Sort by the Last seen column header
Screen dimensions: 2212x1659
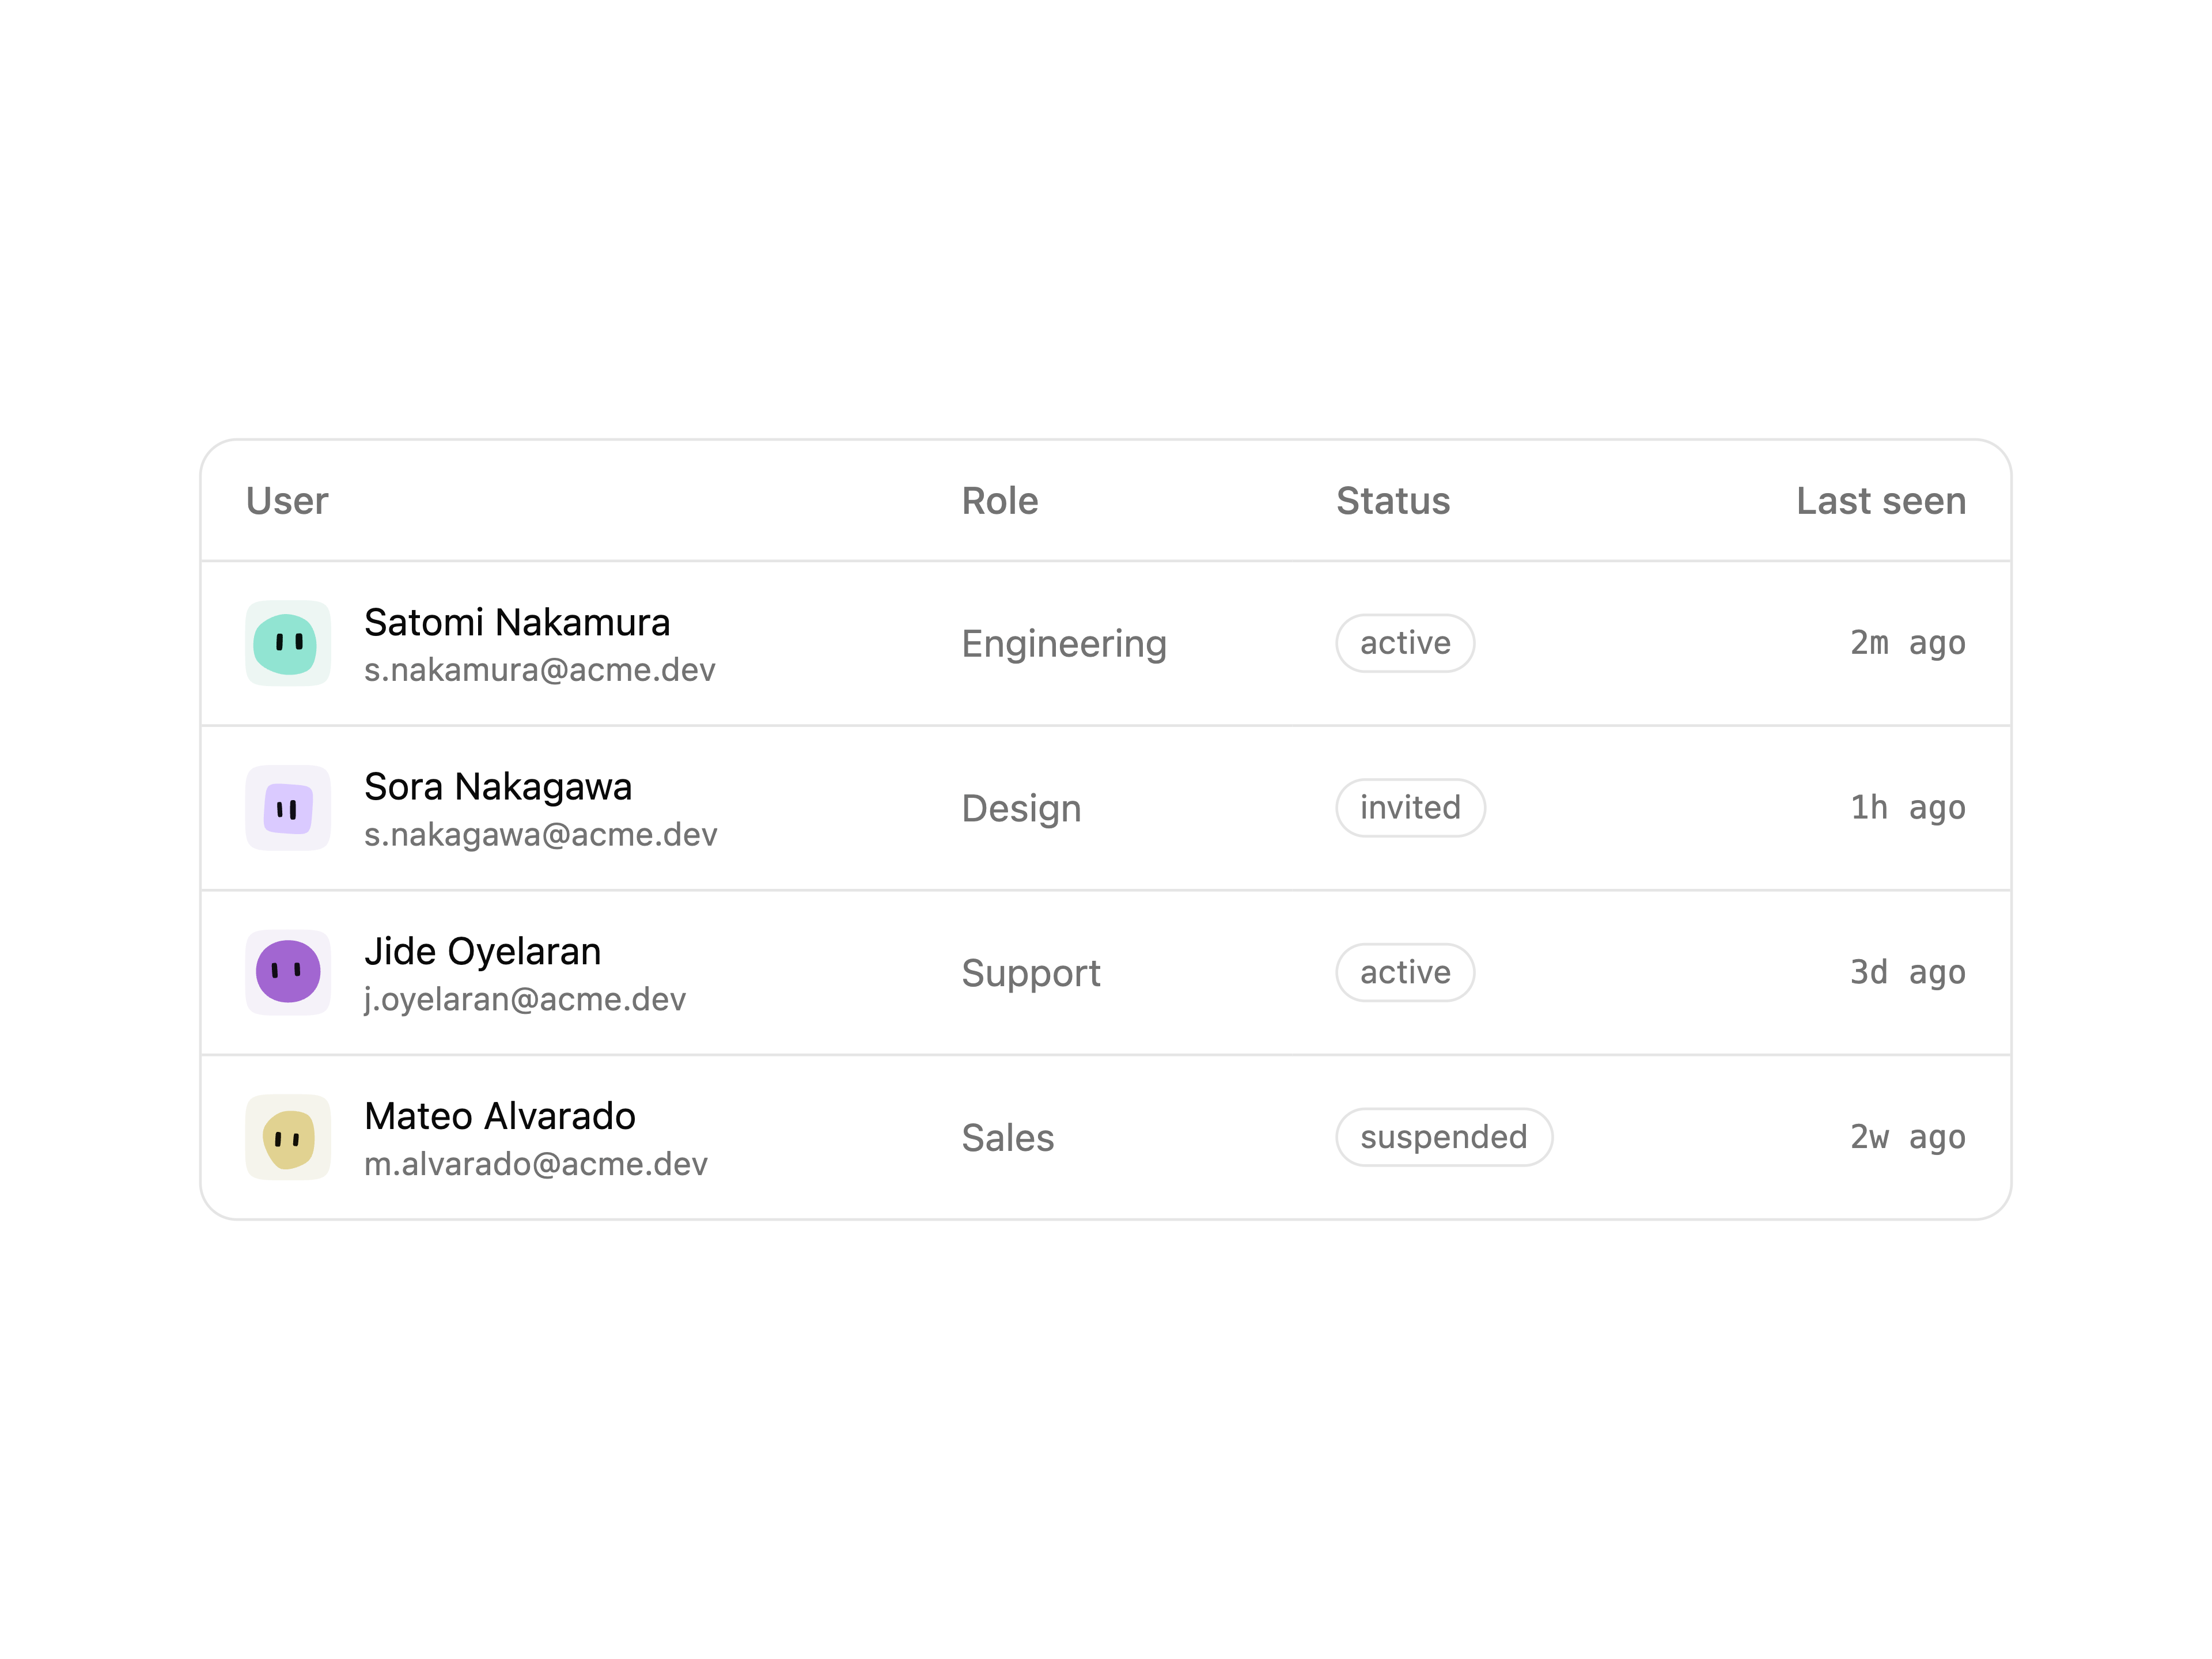point(1881,501)
